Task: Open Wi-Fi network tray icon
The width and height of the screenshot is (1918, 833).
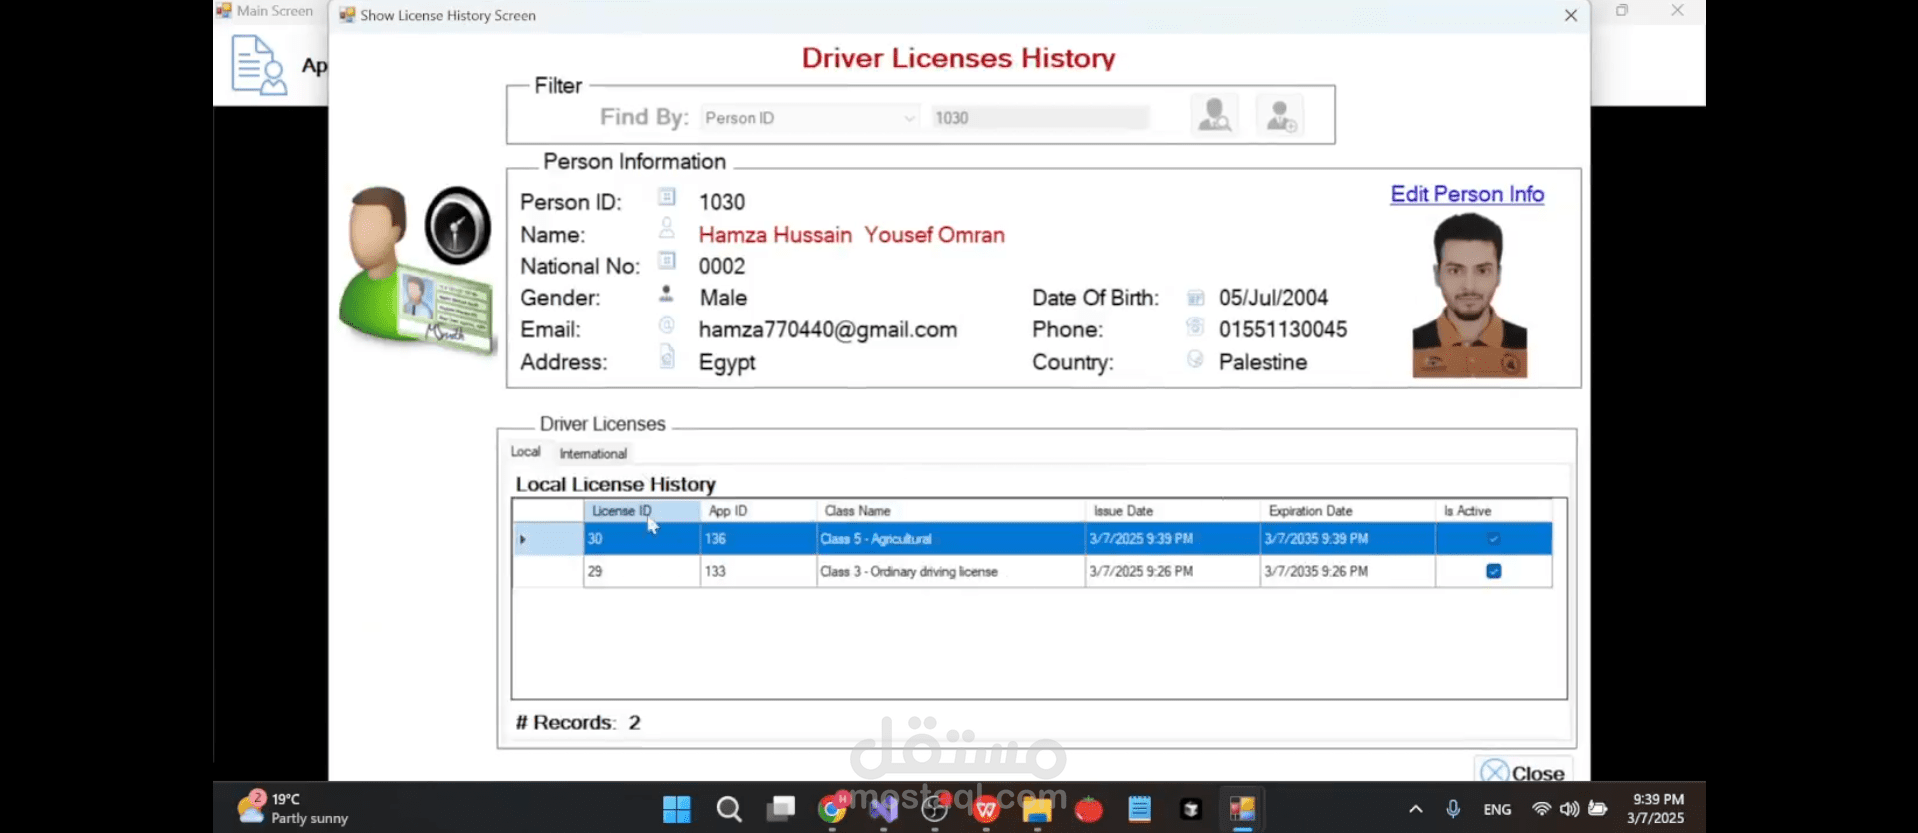Action: 1541,809
